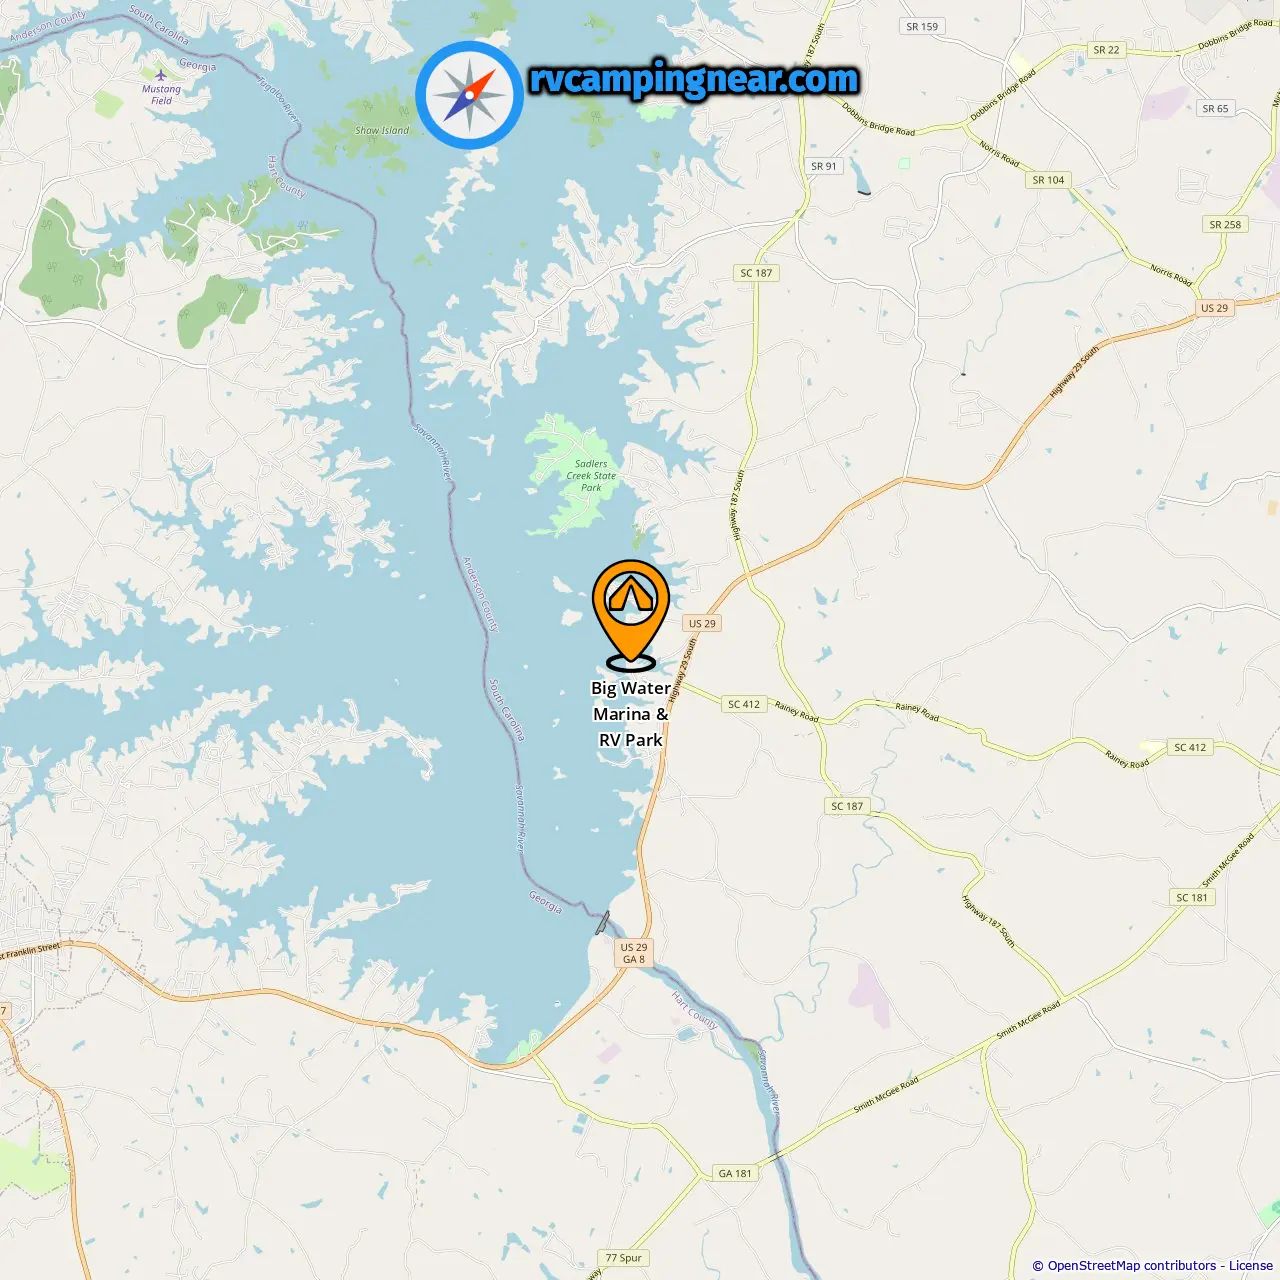Open the License link

(x=1251, y=1265)
